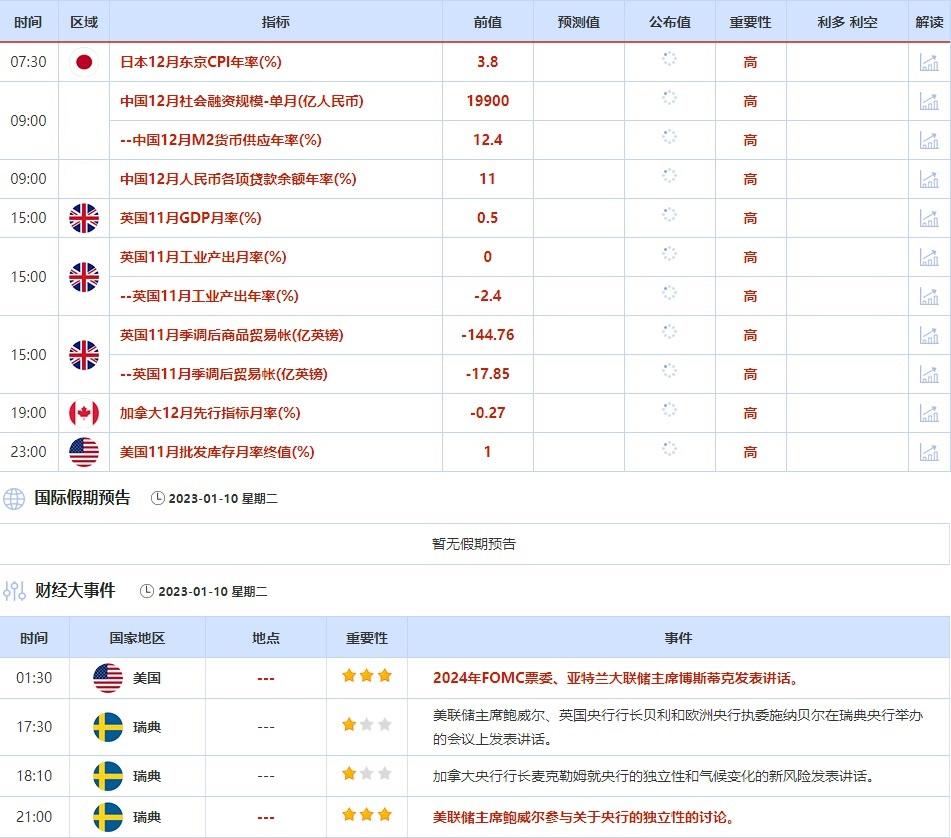
Task: Open chart icon for 中国12月M2货币供应年率
Action: pyautogui.click(x=929, y=140)
